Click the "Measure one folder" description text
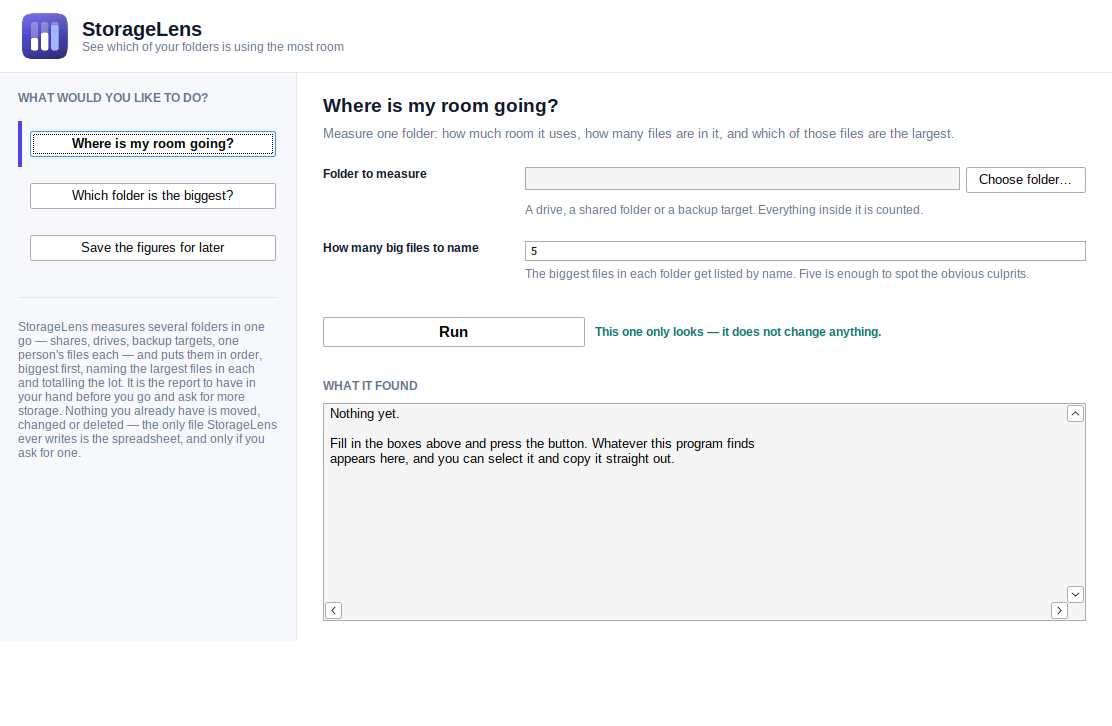Viewport: 1112px width, 726px height. (x=638, y=133)
